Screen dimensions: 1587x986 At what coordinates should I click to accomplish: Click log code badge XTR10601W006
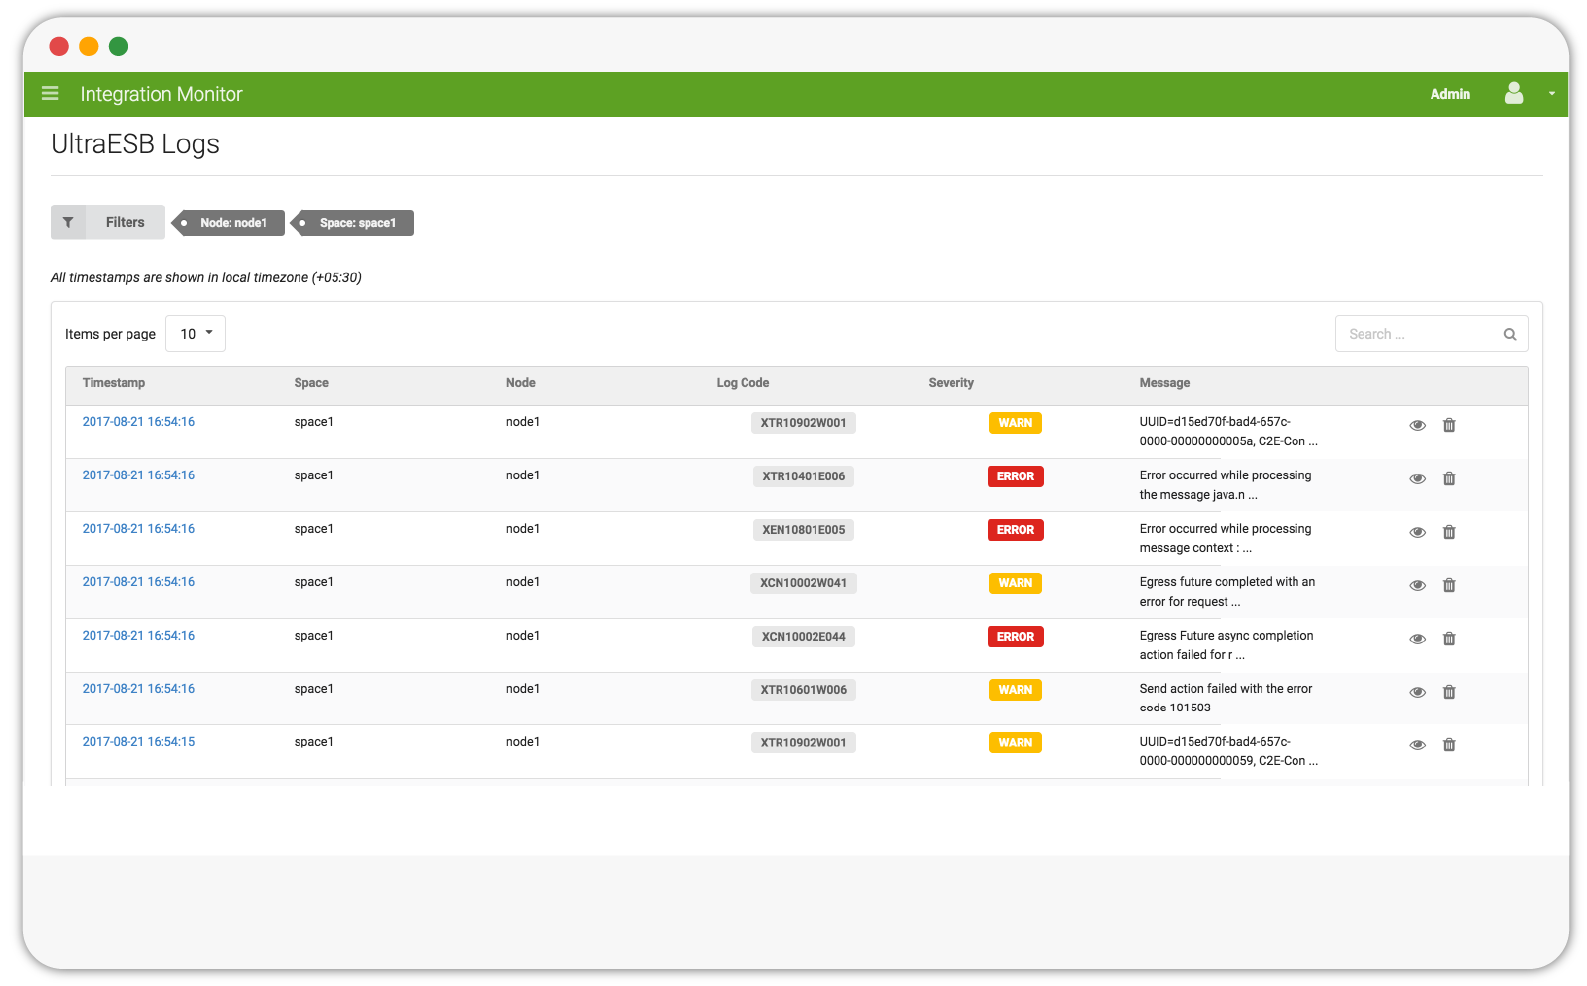coord(803,690)
